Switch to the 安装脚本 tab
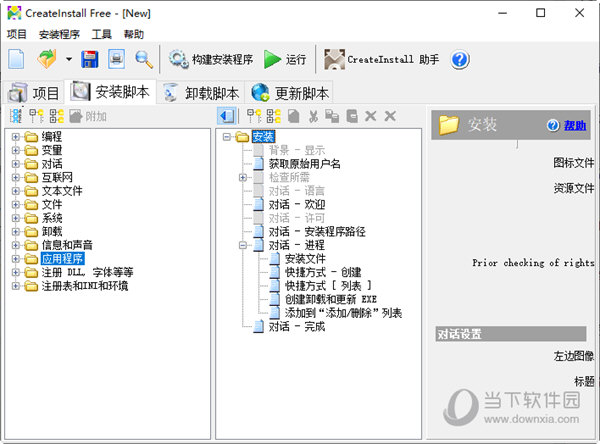This screenshot has width=600, height=444. (x=110, y=92)
